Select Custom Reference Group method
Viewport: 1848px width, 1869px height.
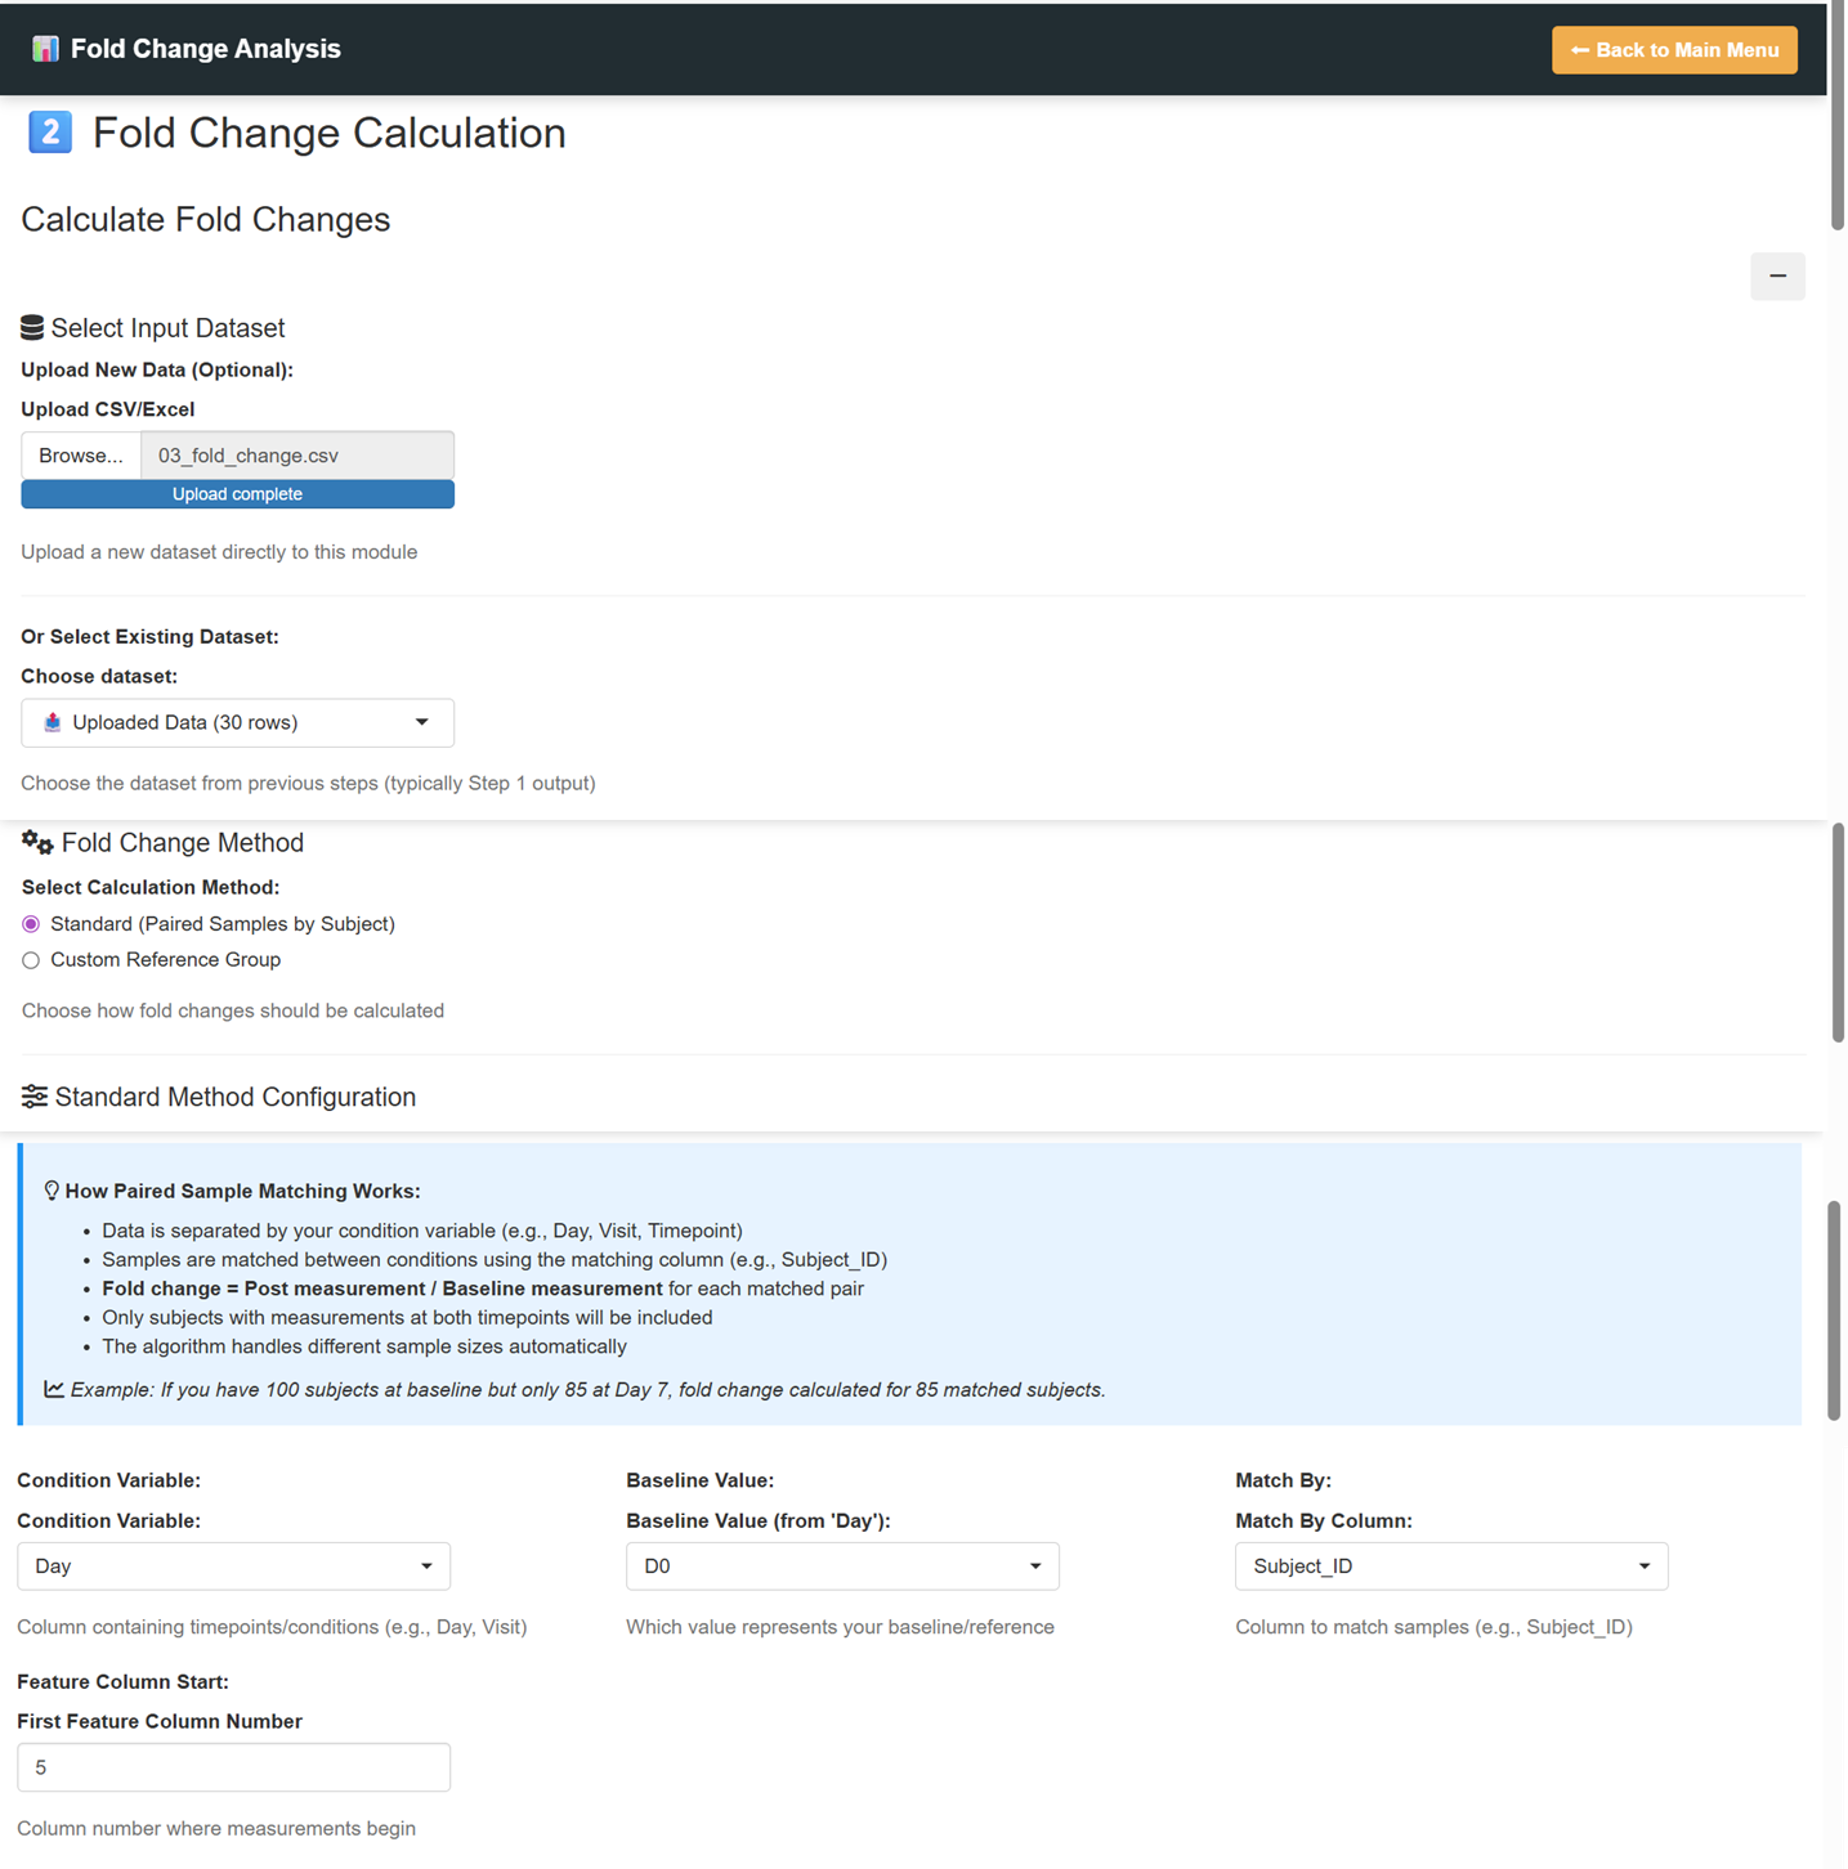31,960
